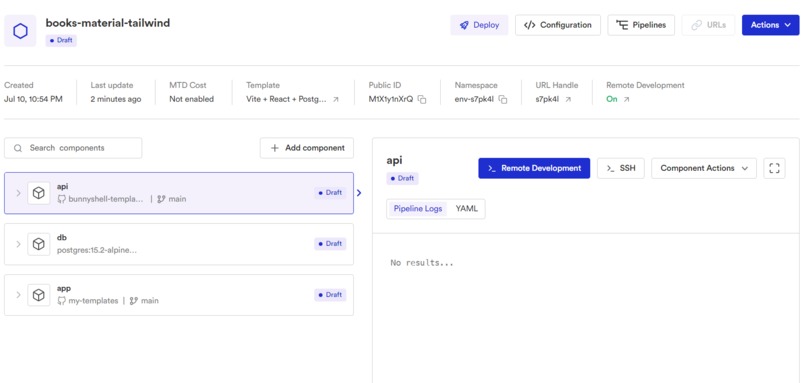Screen dimensions: 806x383
Task: Copy the Public ID M1X1y1nXrQ
Action: click(422, 100)
